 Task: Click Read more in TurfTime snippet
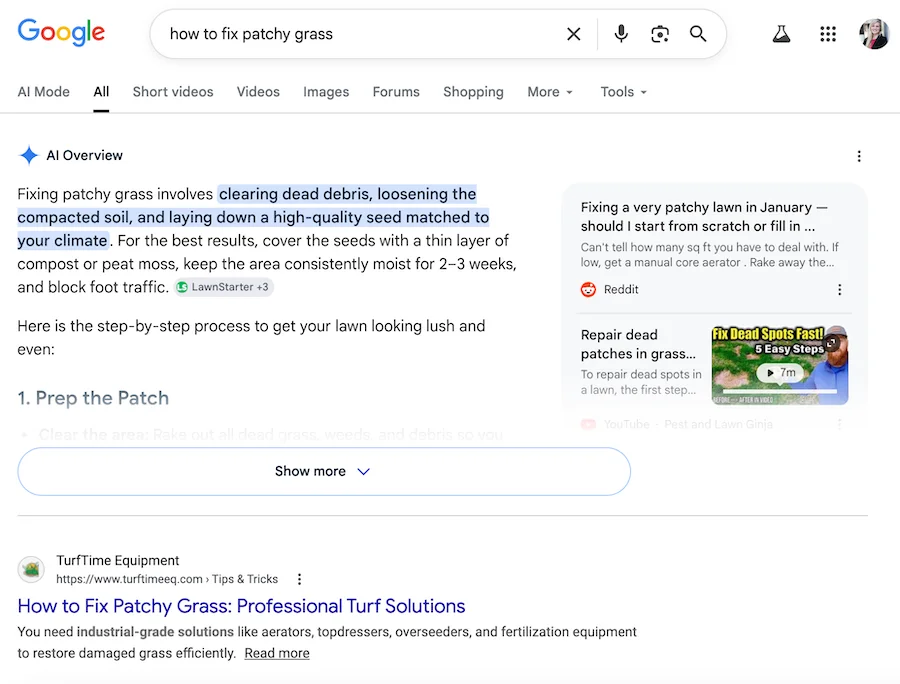tap(277, 653)
